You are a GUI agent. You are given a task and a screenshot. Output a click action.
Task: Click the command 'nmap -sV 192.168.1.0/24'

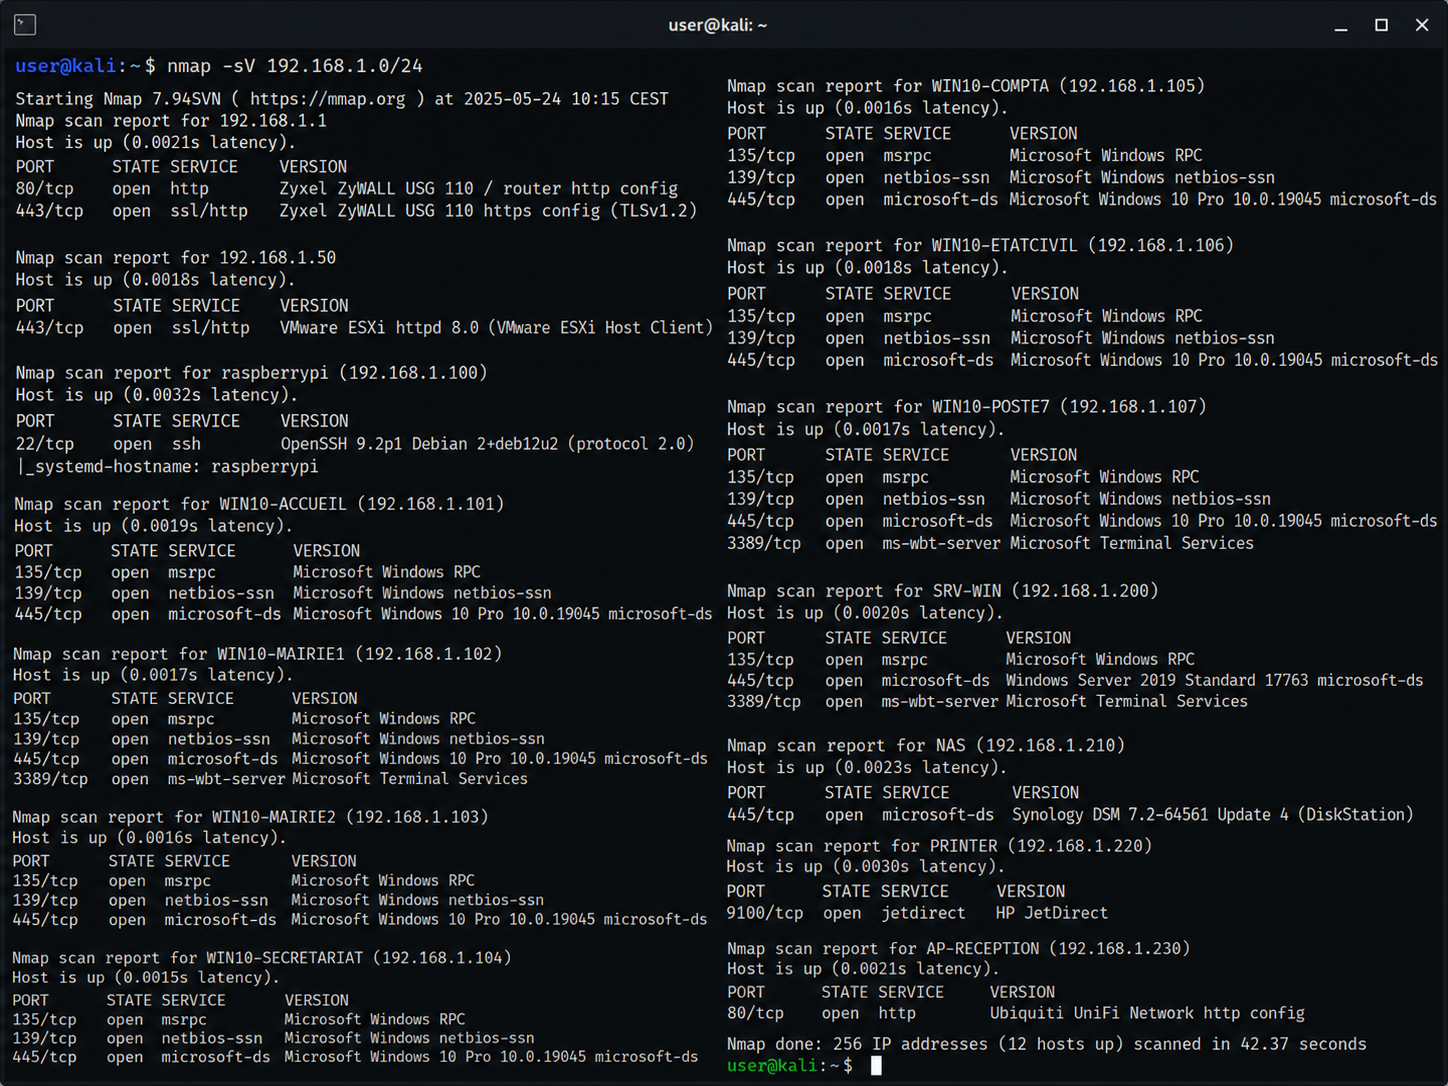(x=294, y=66)
